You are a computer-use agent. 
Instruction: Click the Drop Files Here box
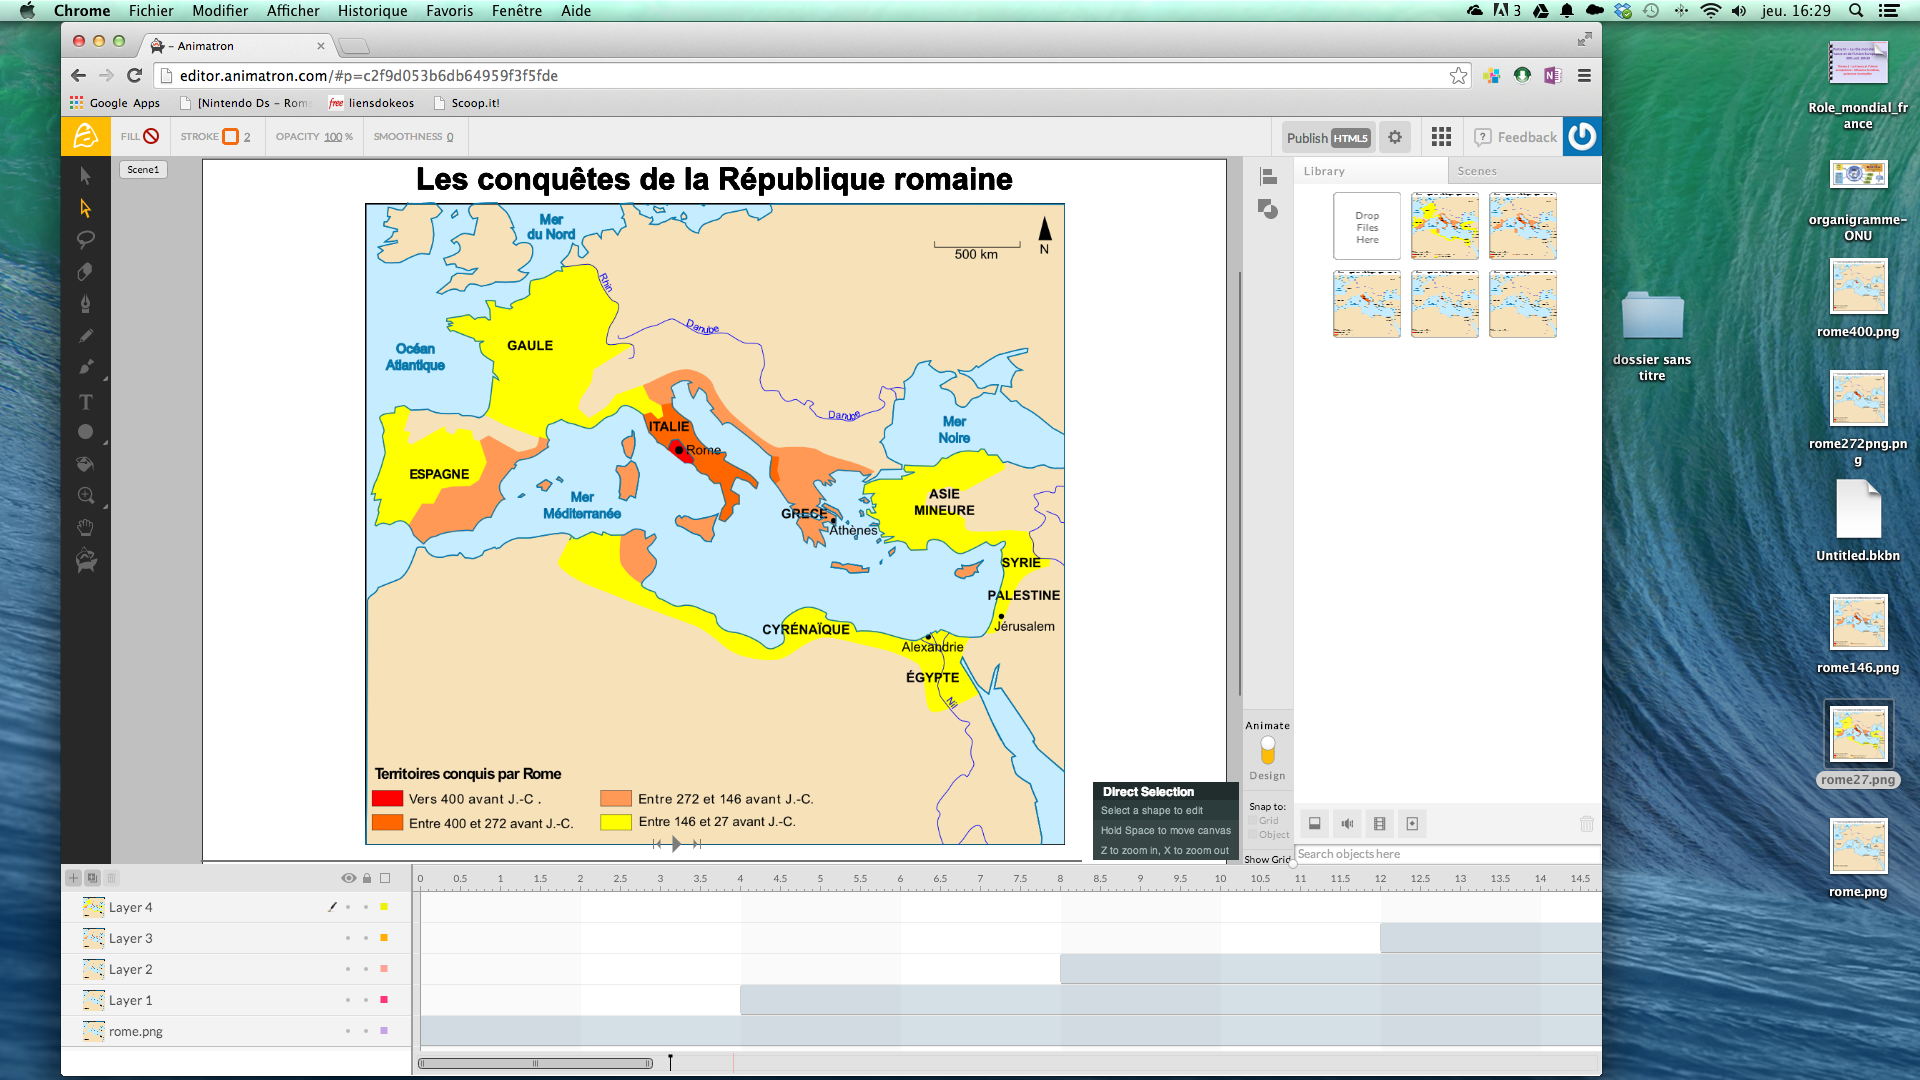coord(1367,227)
